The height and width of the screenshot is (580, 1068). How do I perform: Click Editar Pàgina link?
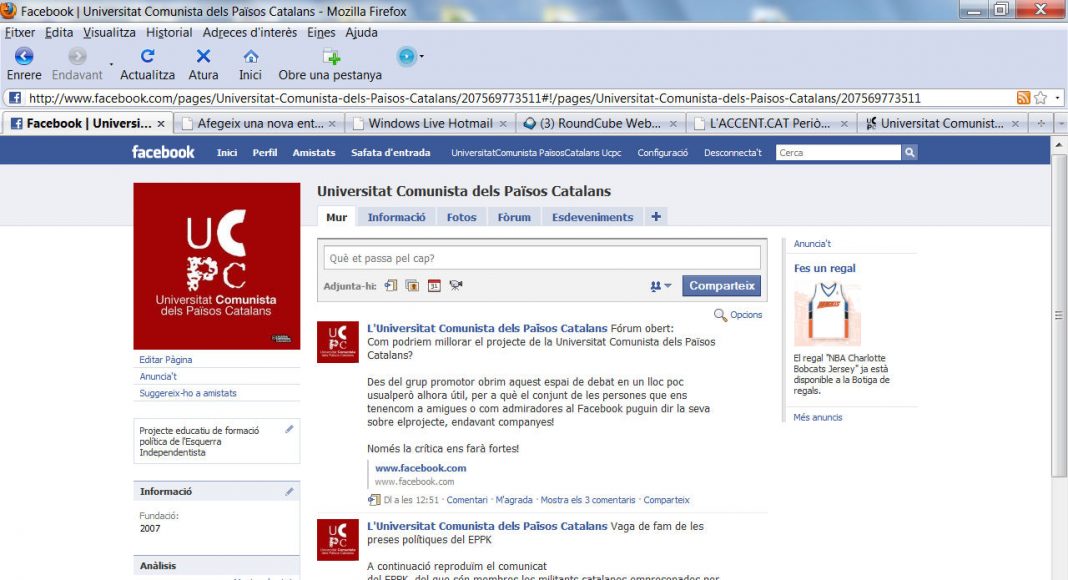point(166,359)
